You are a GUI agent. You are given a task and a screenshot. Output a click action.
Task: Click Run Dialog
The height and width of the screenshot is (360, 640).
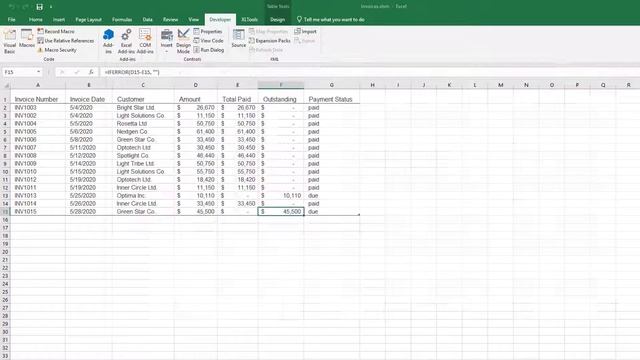[x=209, y=50]
